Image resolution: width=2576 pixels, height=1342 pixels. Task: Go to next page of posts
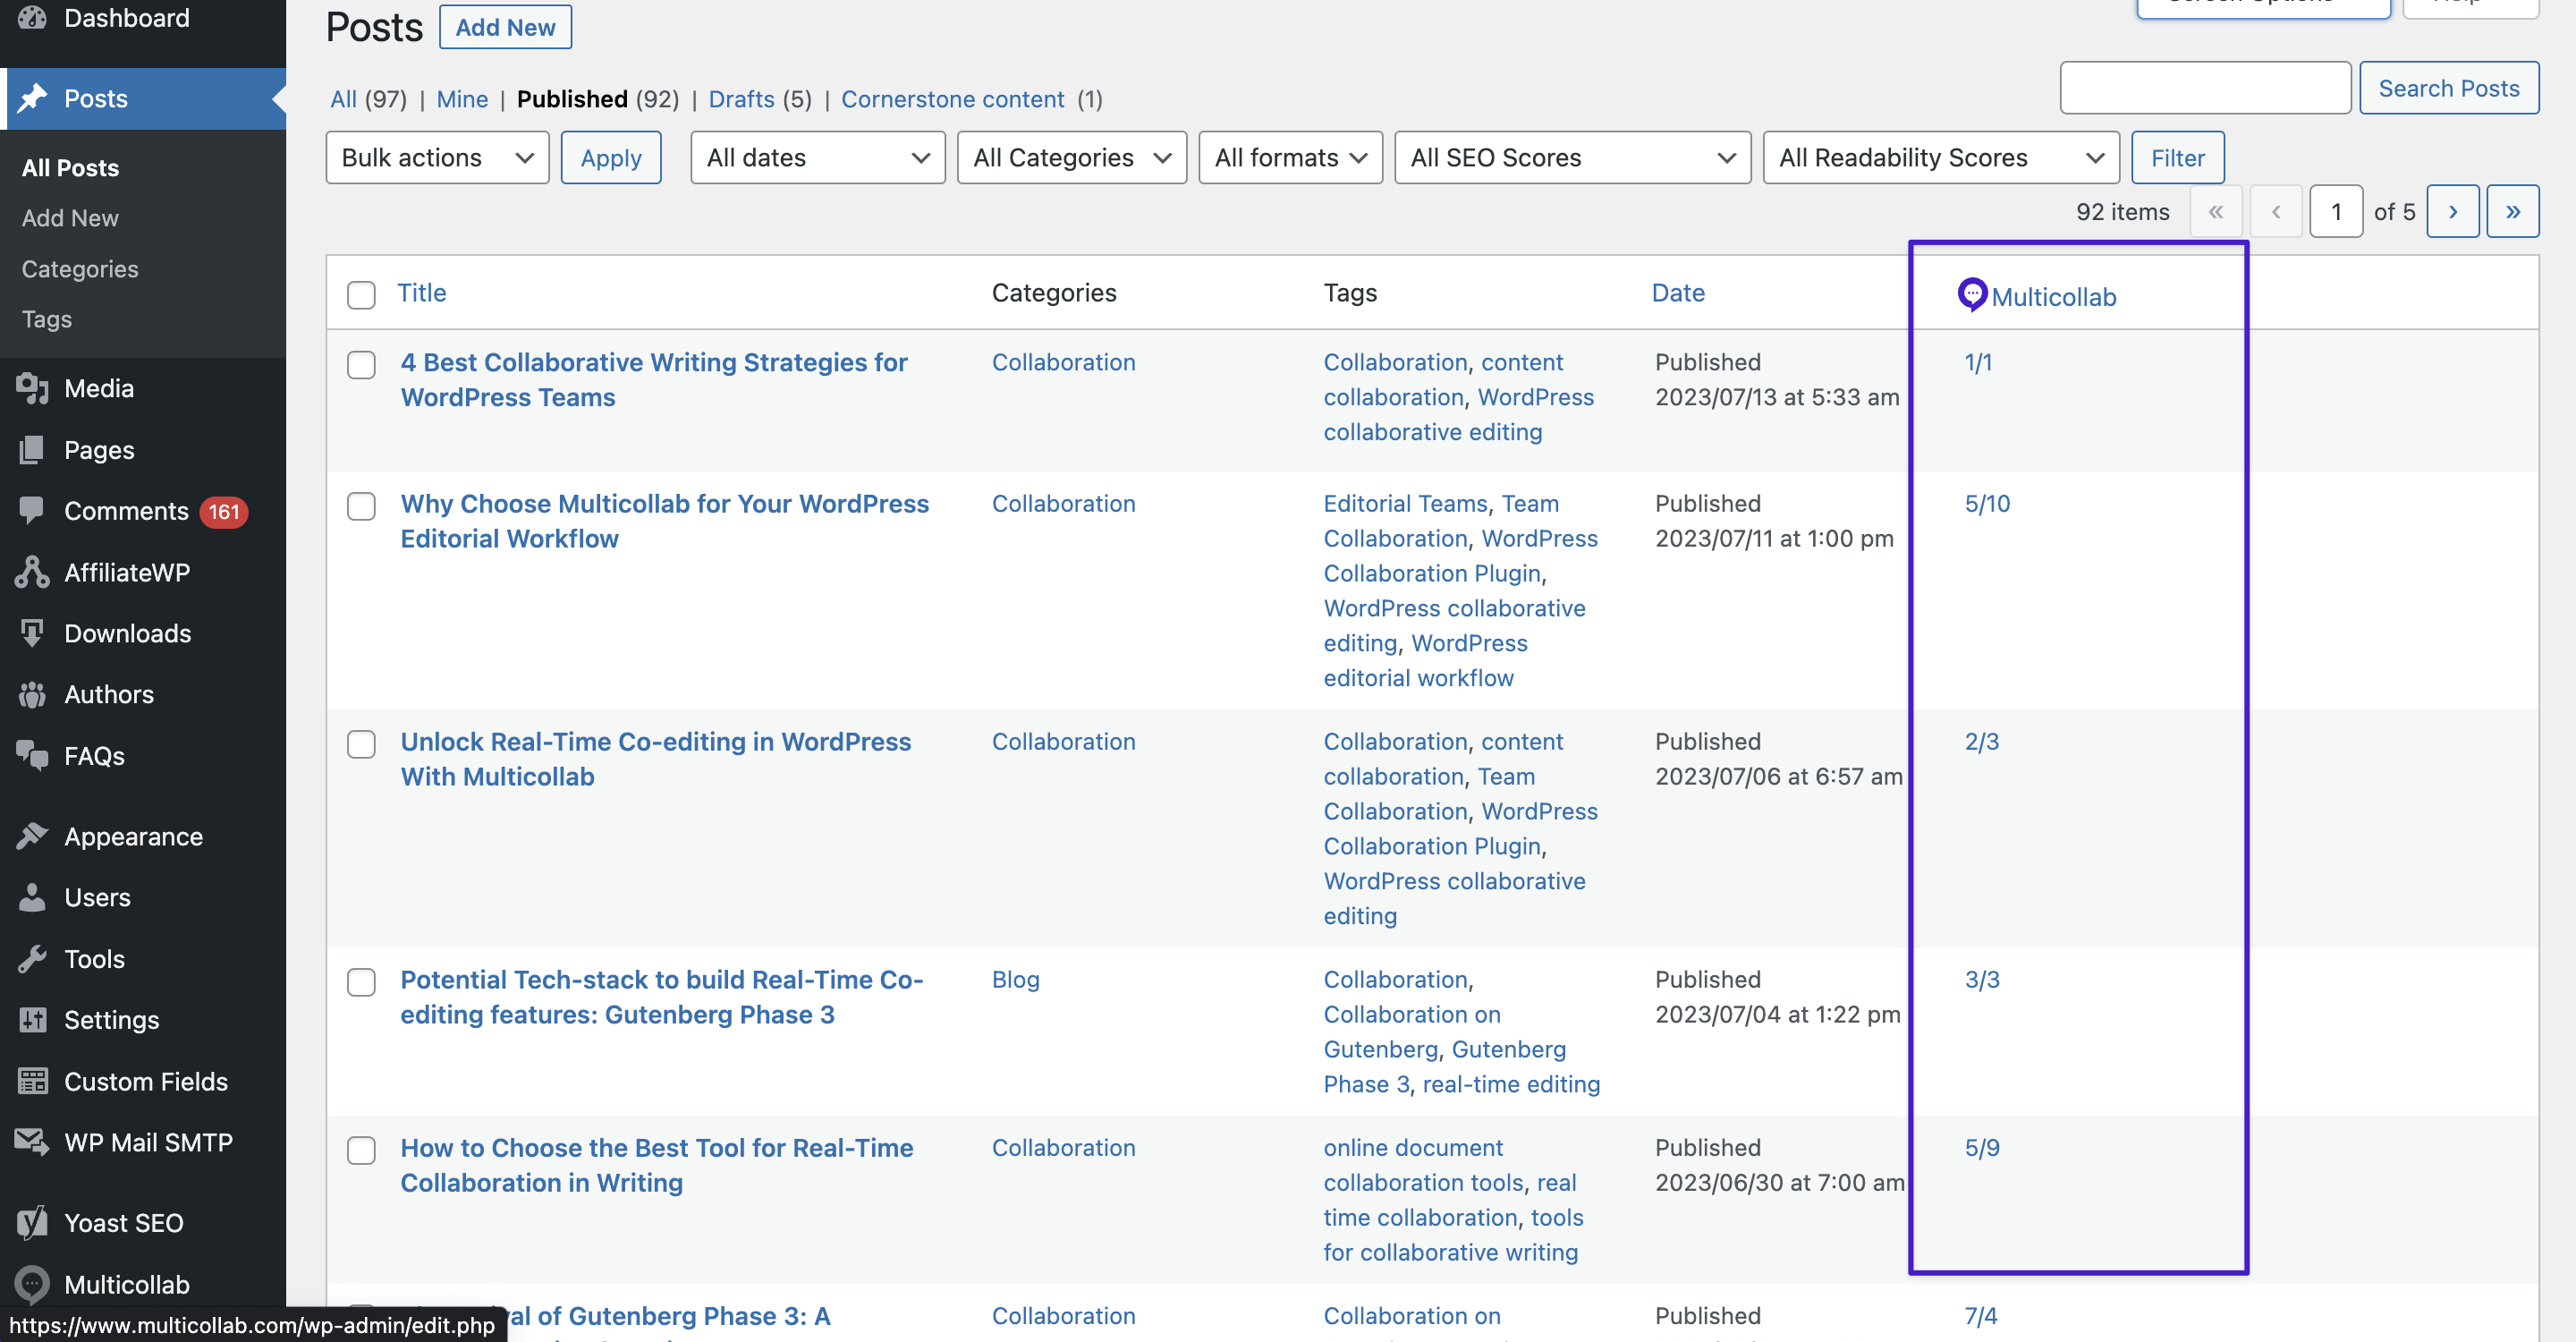[x=2452, y=211]
